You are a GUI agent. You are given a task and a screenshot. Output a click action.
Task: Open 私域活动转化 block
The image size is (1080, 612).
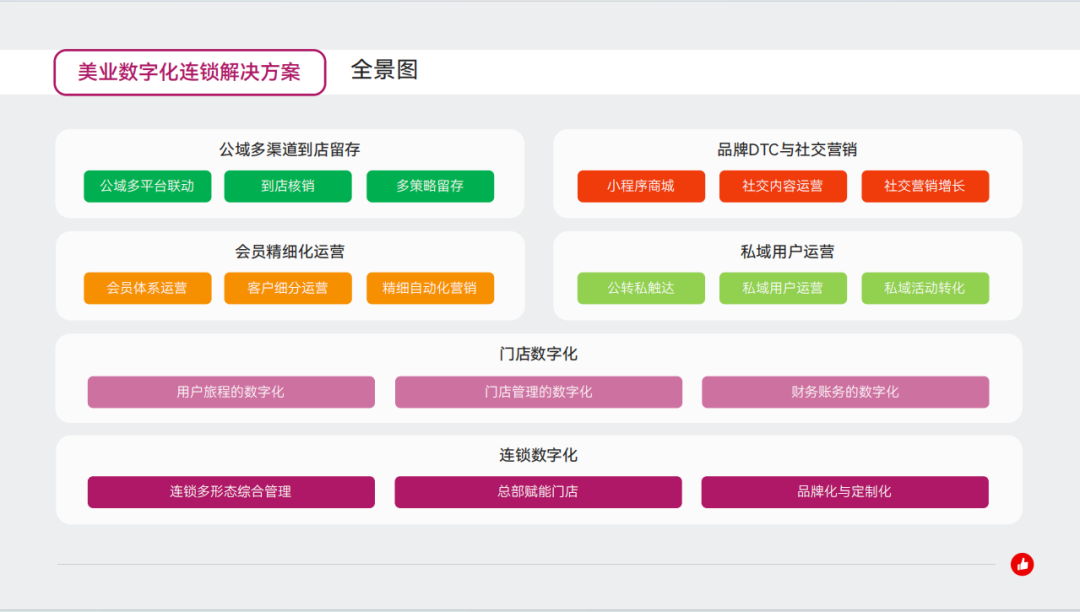click(925, 288)
